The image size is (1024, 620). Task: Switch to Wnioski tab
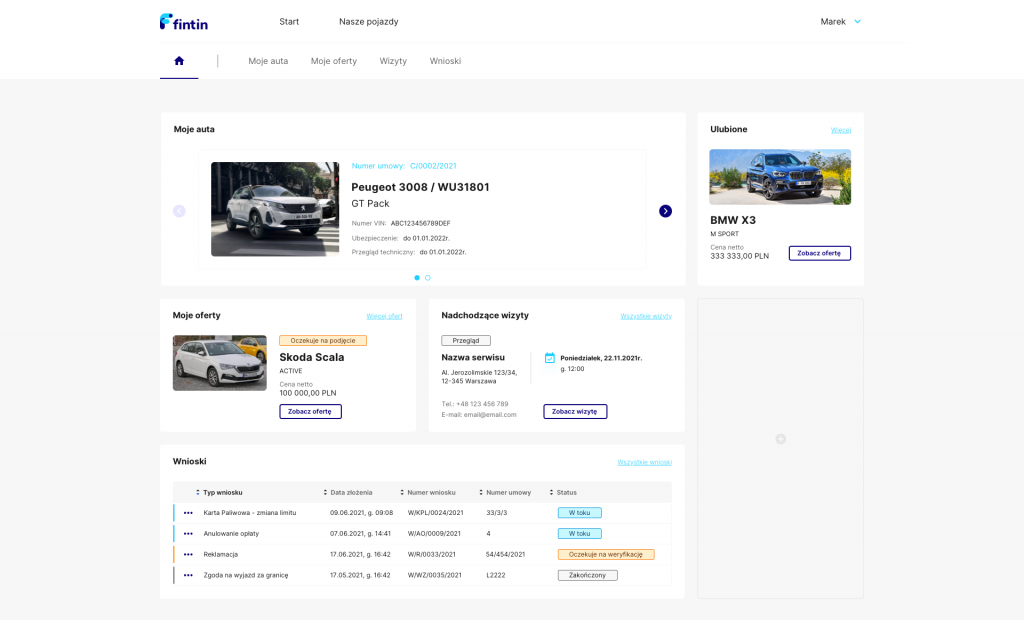pyautogui.click(x=445, y=61)
